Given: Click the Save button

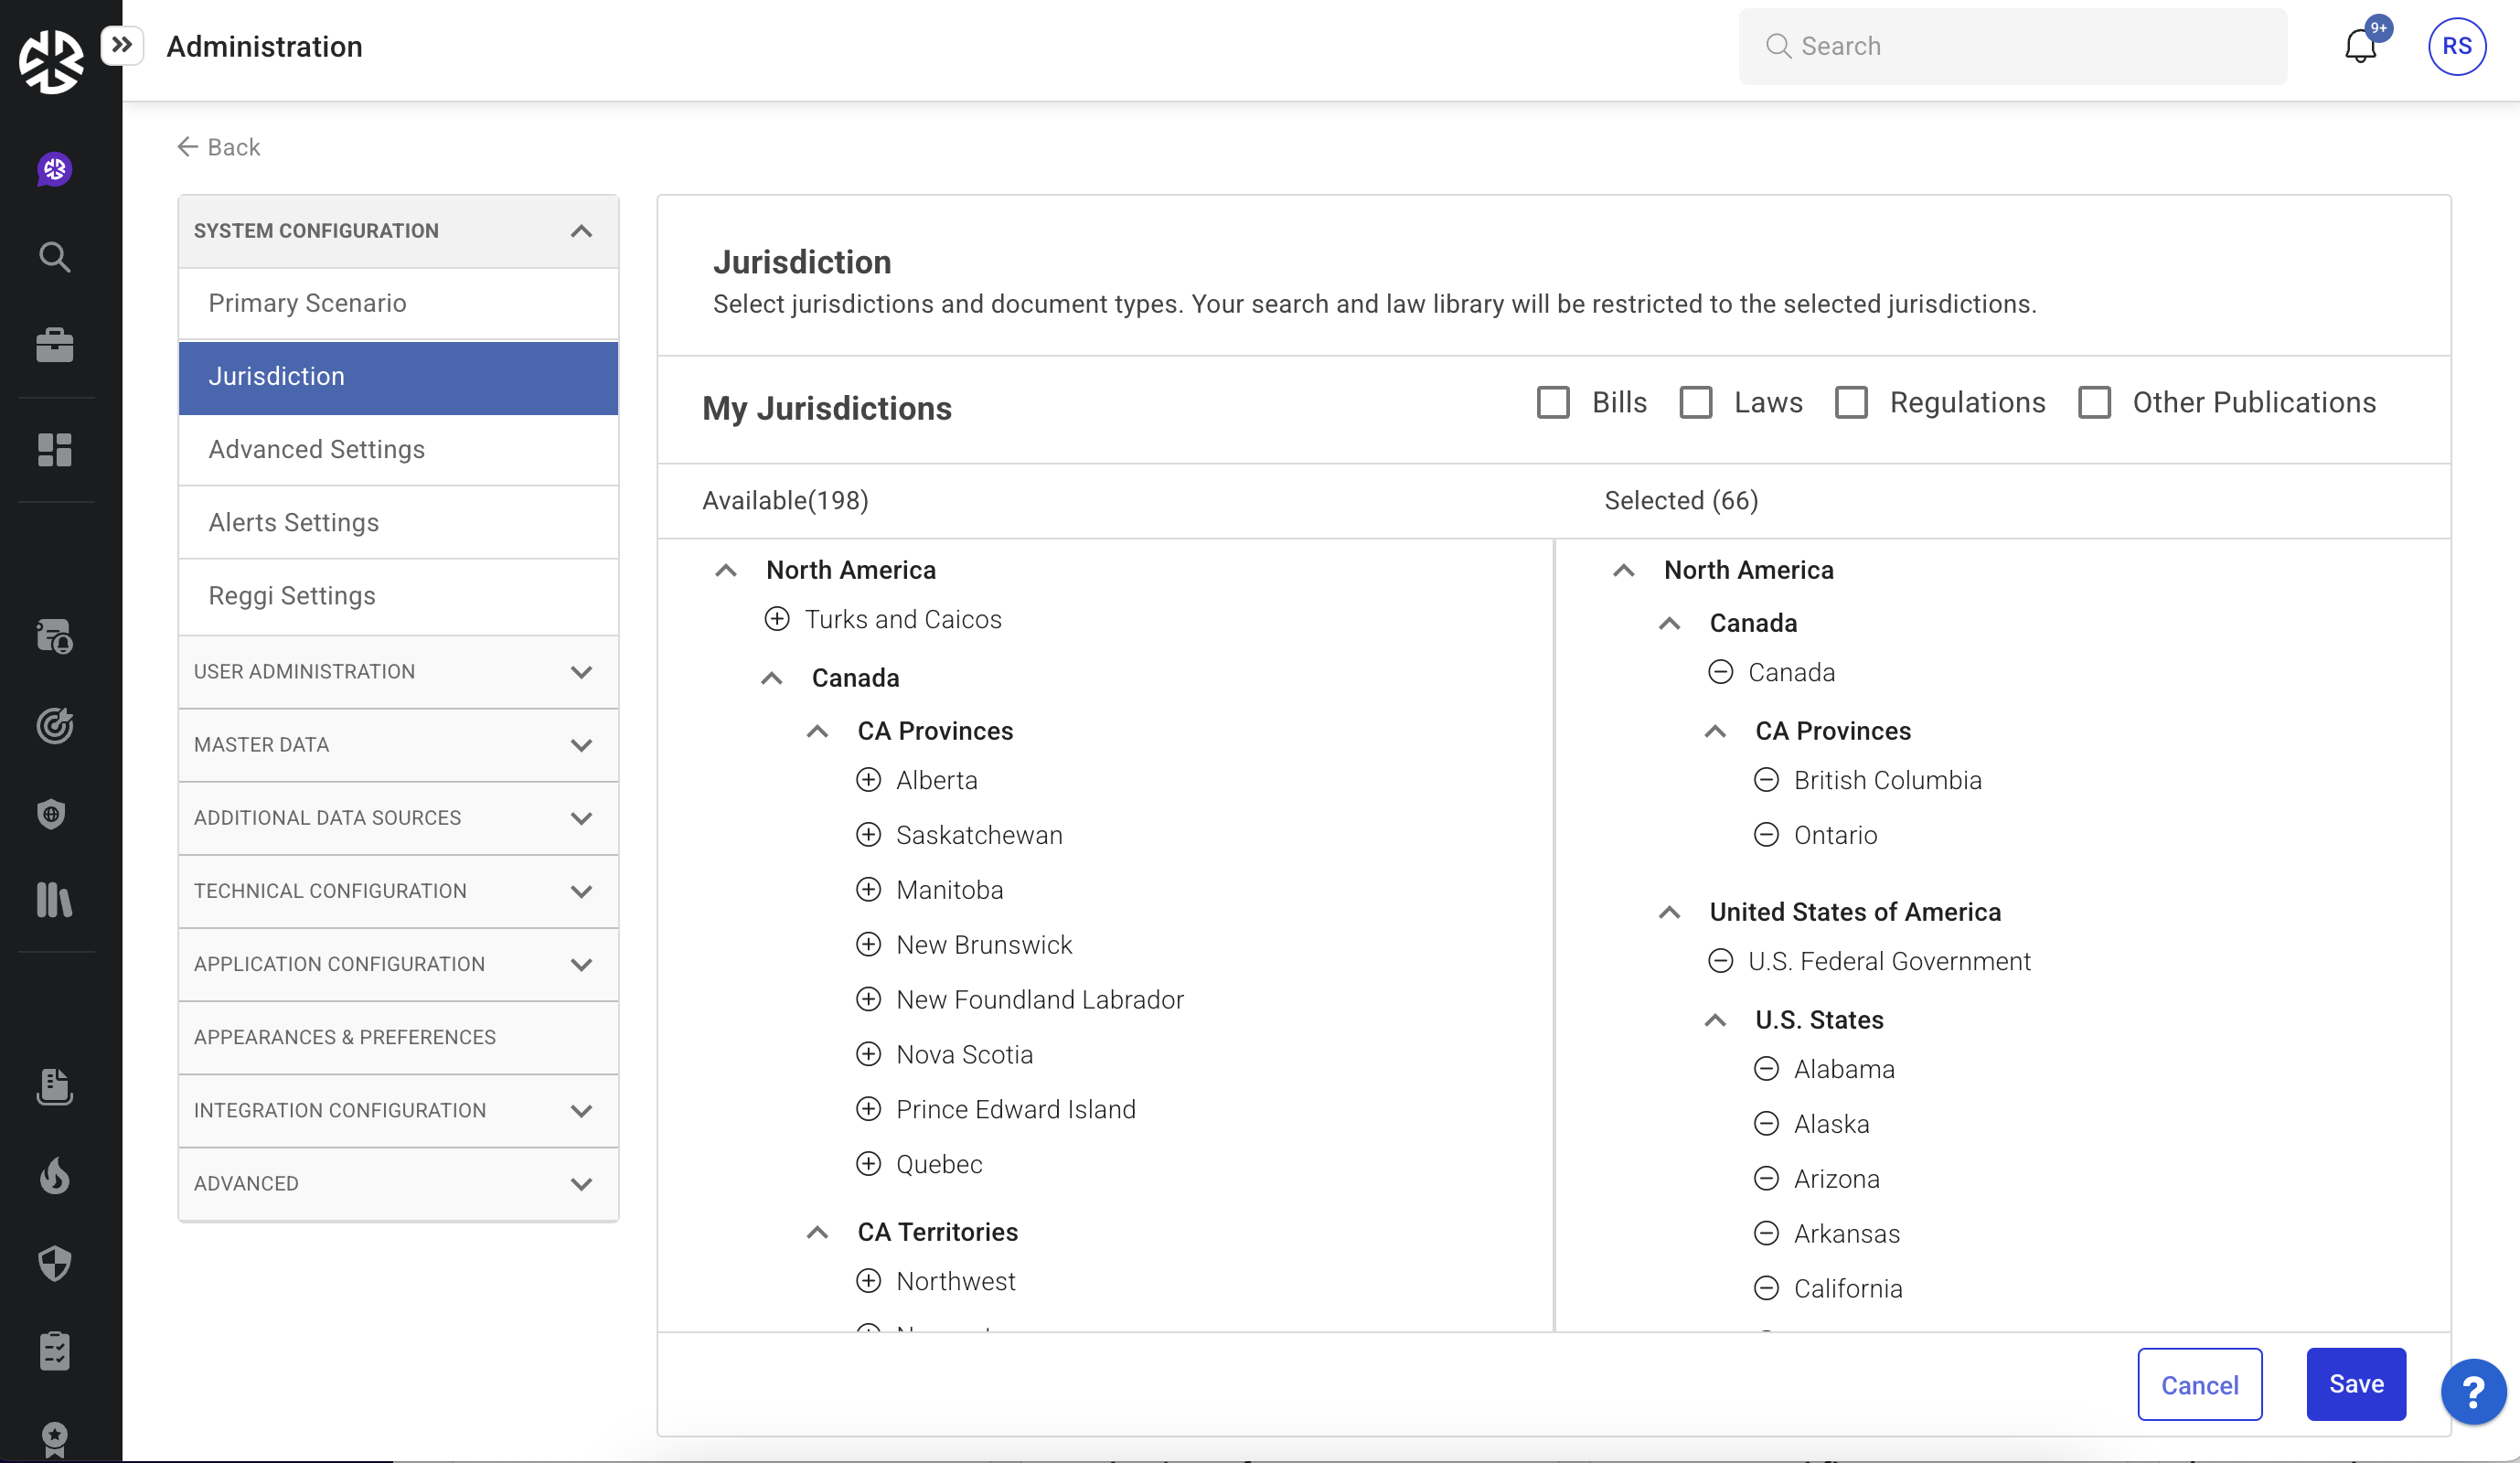Looking at the screenshot, I should [2355, 1384].
